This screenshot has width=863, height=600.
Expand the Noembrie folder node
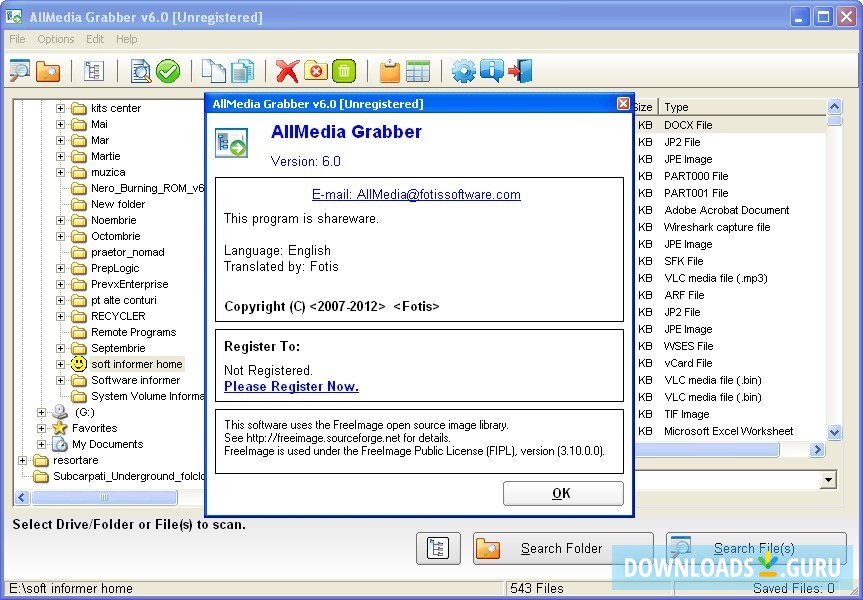pyautogui.click(x=61, y=220)
